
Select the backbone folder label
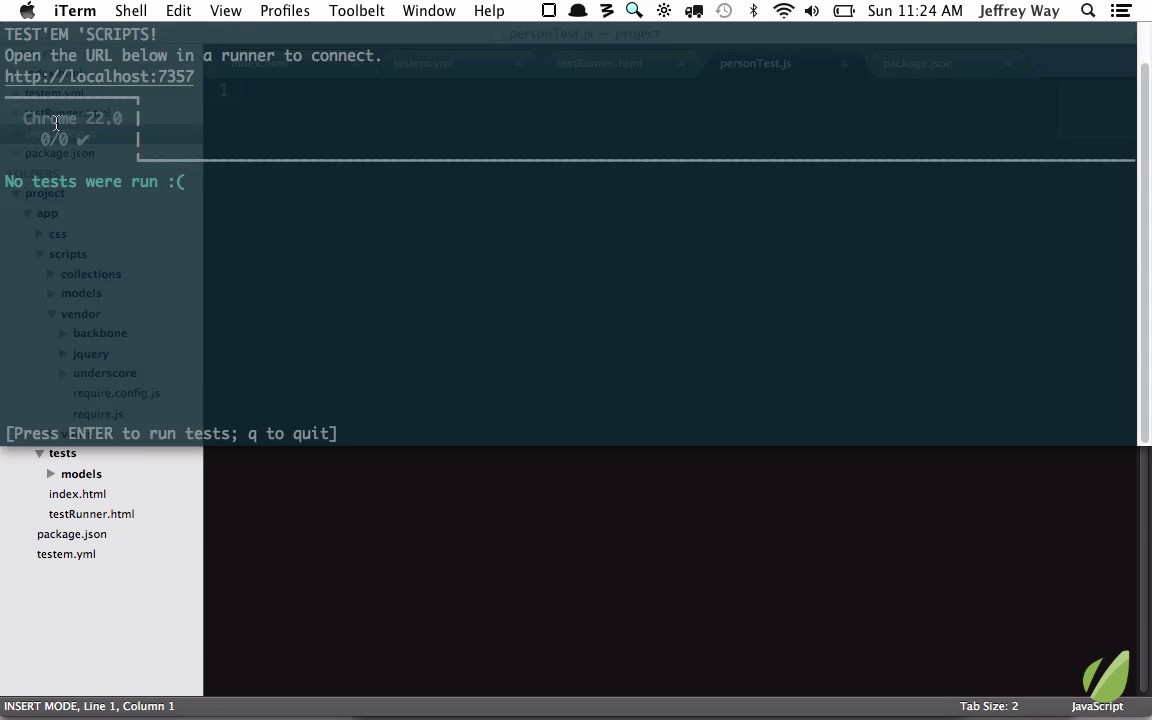tap(100, 333)
